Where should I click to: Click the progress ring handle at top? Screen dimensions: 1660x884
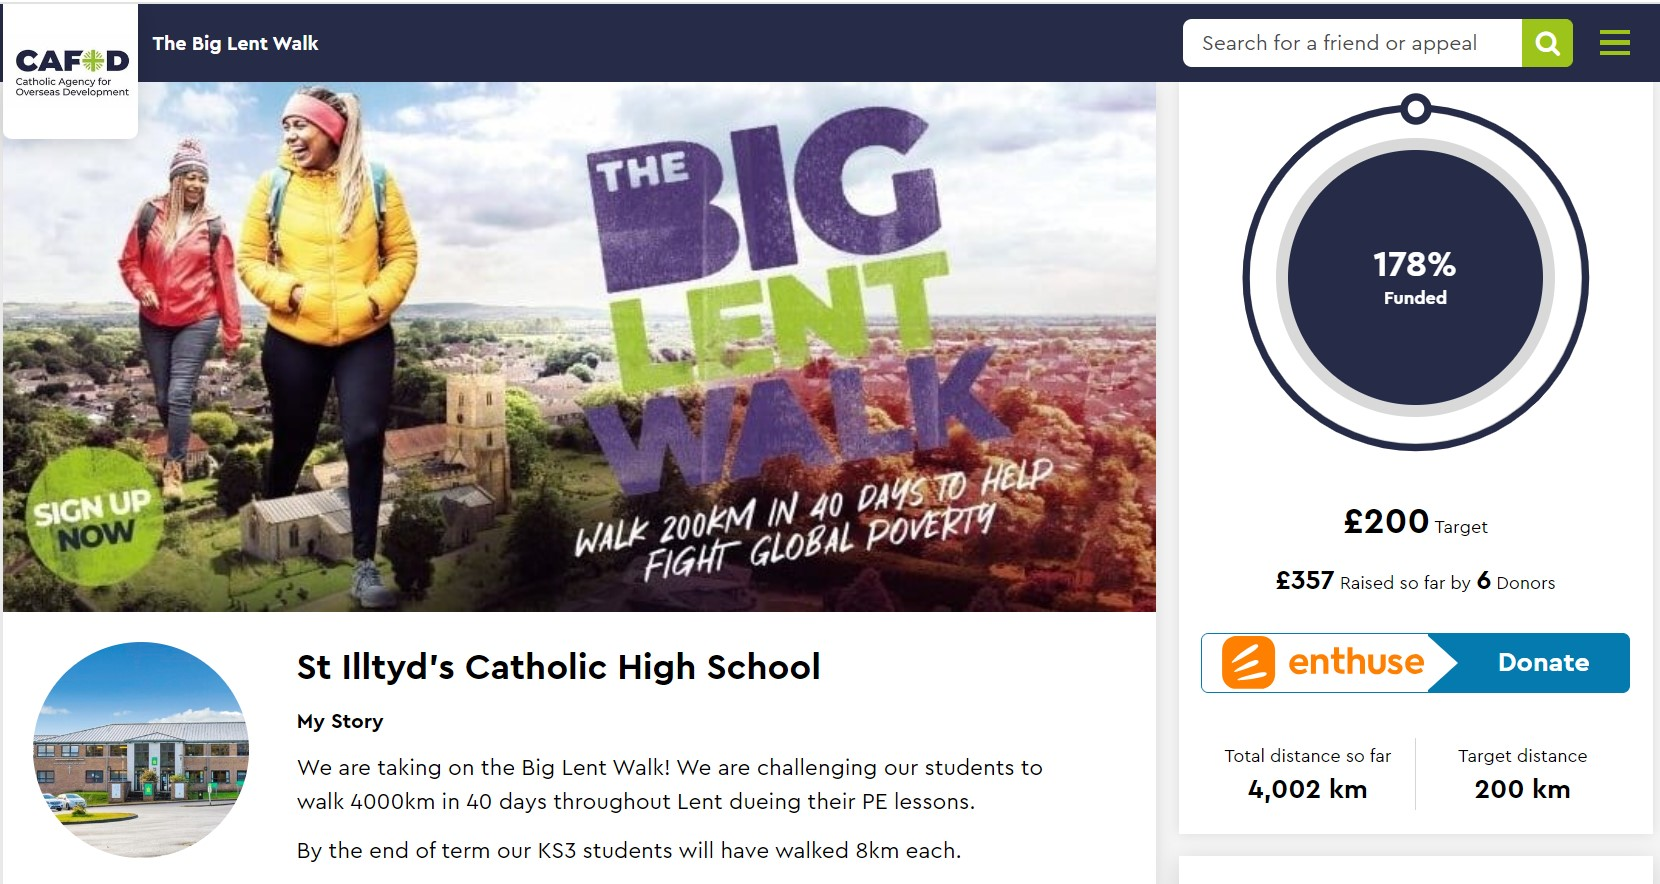[x=1415, y=108]
